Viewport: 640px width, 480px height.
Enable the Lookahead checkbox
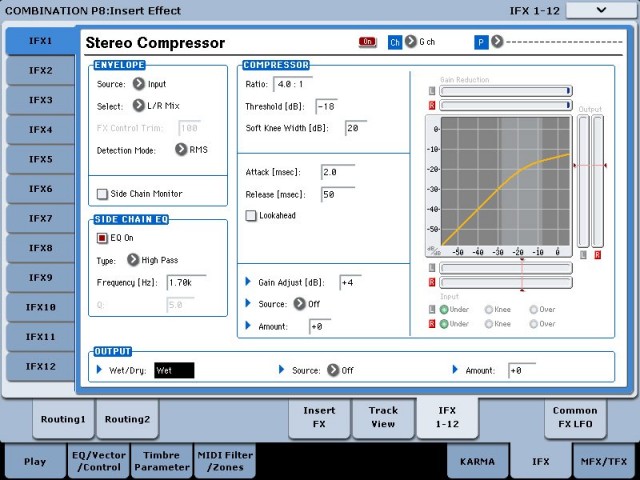(252, 215)
